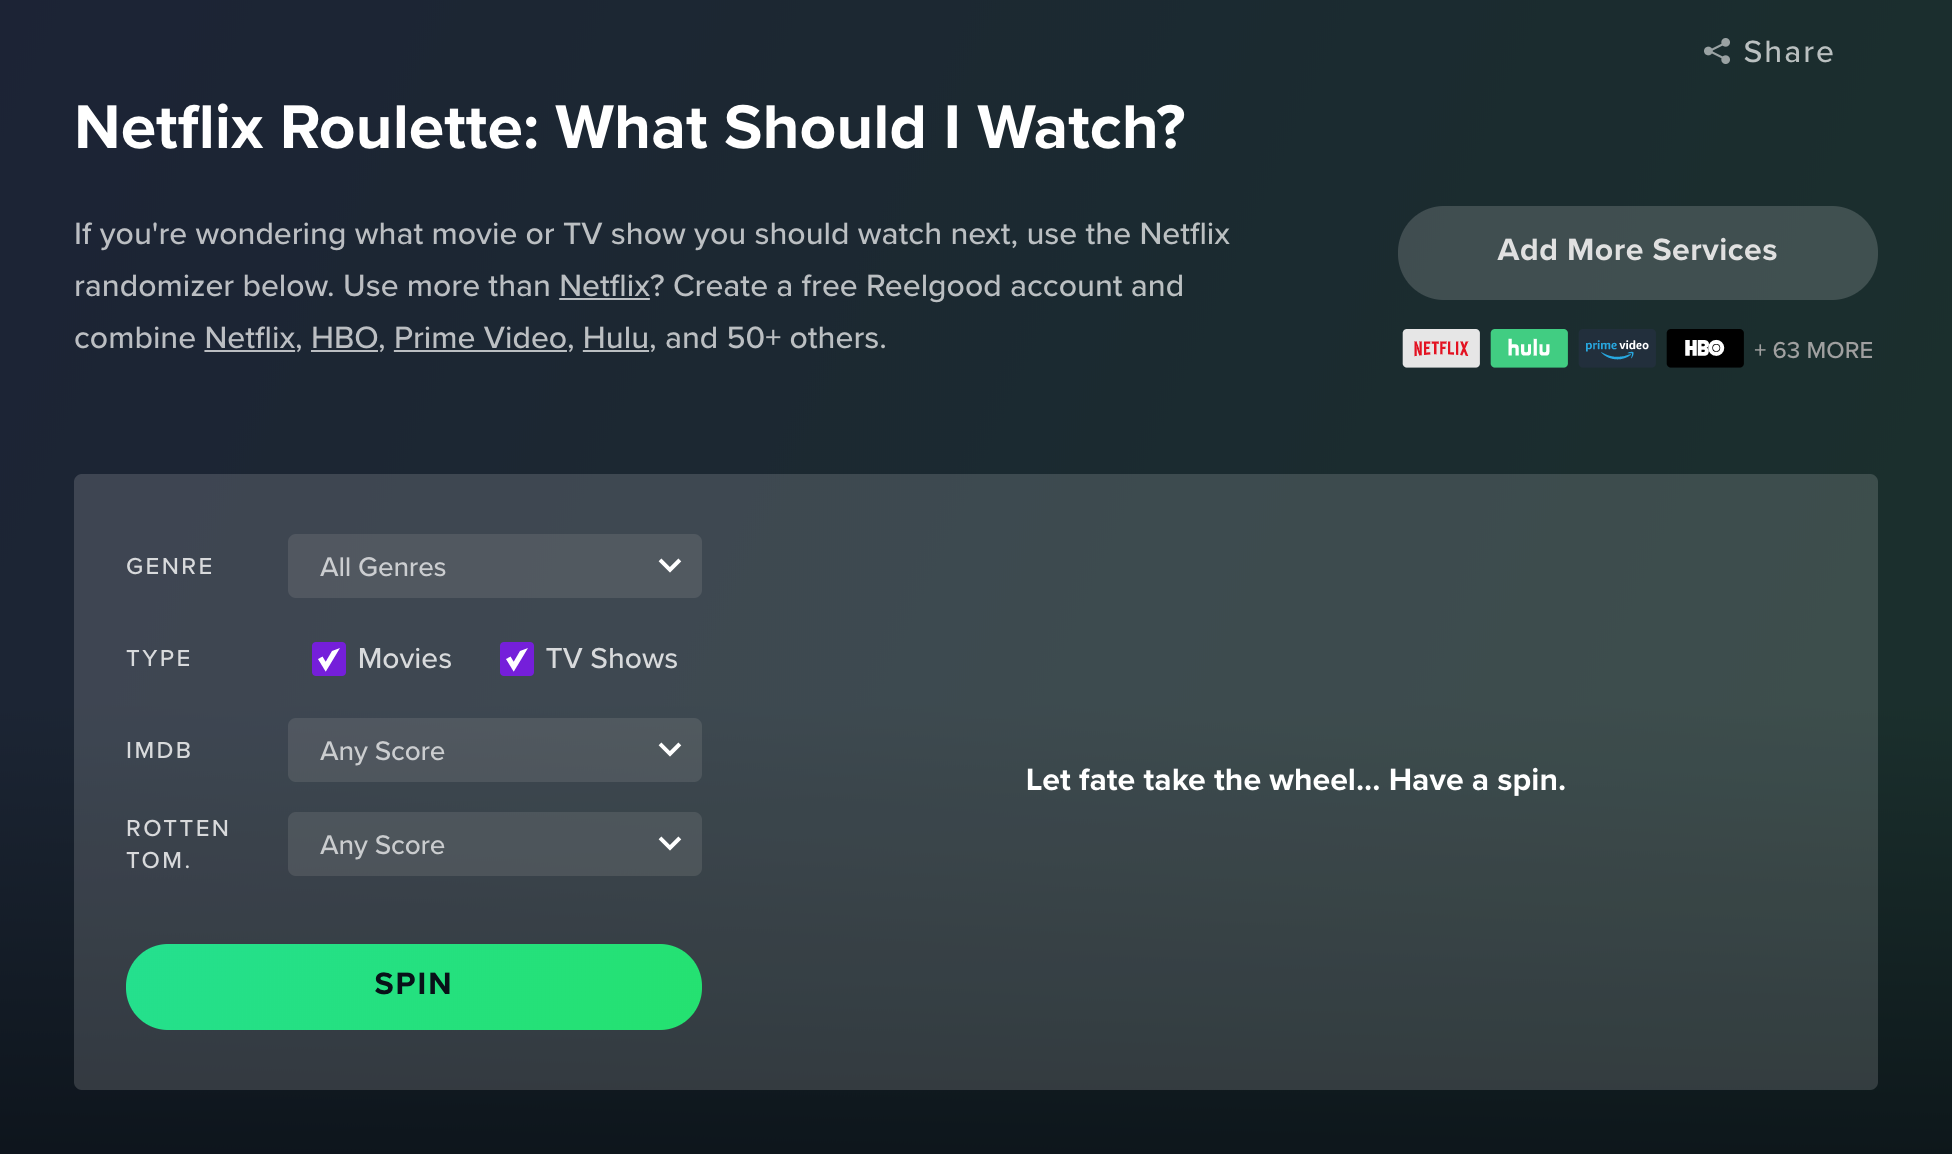The width and height of the screenshot is (1952, 1154).
Task: Click the Genre dropdown chevron arrow
Action: [x=670, y=566]
